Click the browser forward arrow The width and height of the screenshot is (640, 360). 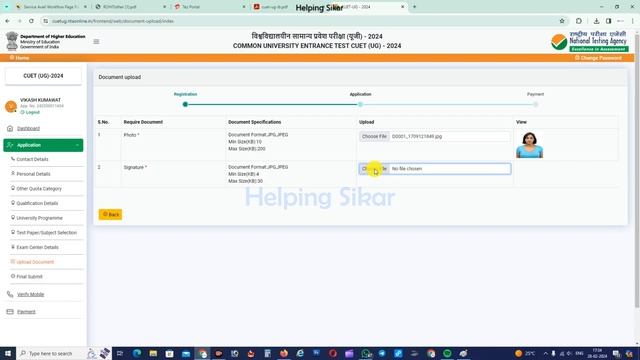click(x=19, y=21)
